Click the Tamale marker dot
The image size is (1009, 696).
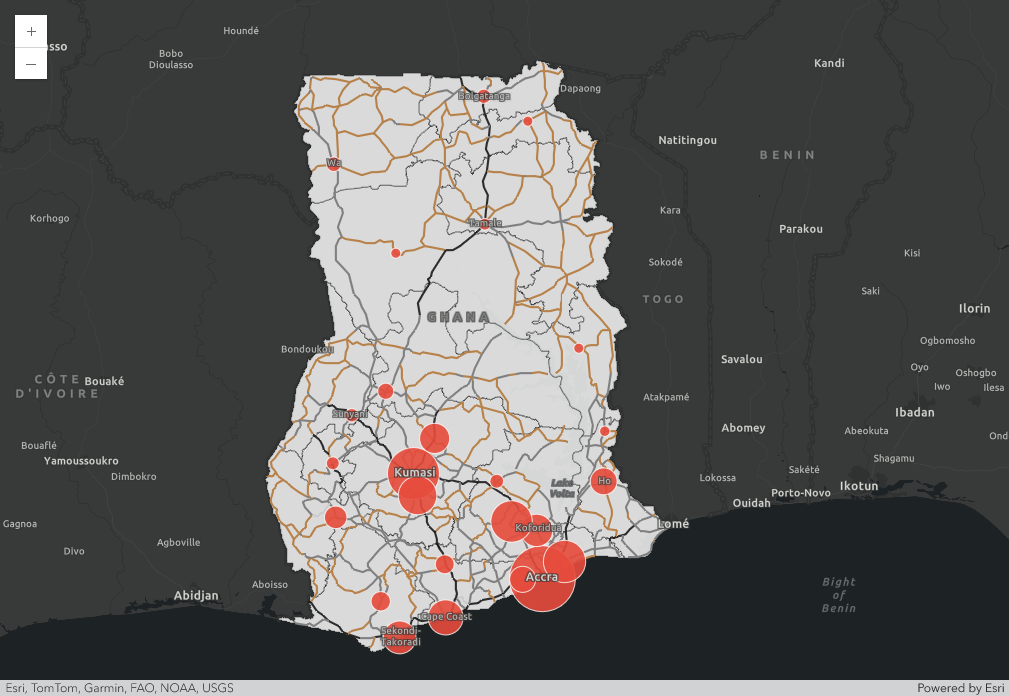click(x=486, y=224)
